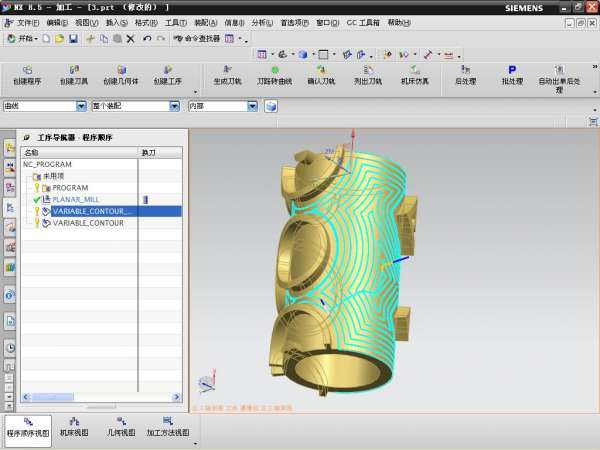
Task: Switch to 程序顺序视图 (Program Order View)
Action: click(28, 431)
